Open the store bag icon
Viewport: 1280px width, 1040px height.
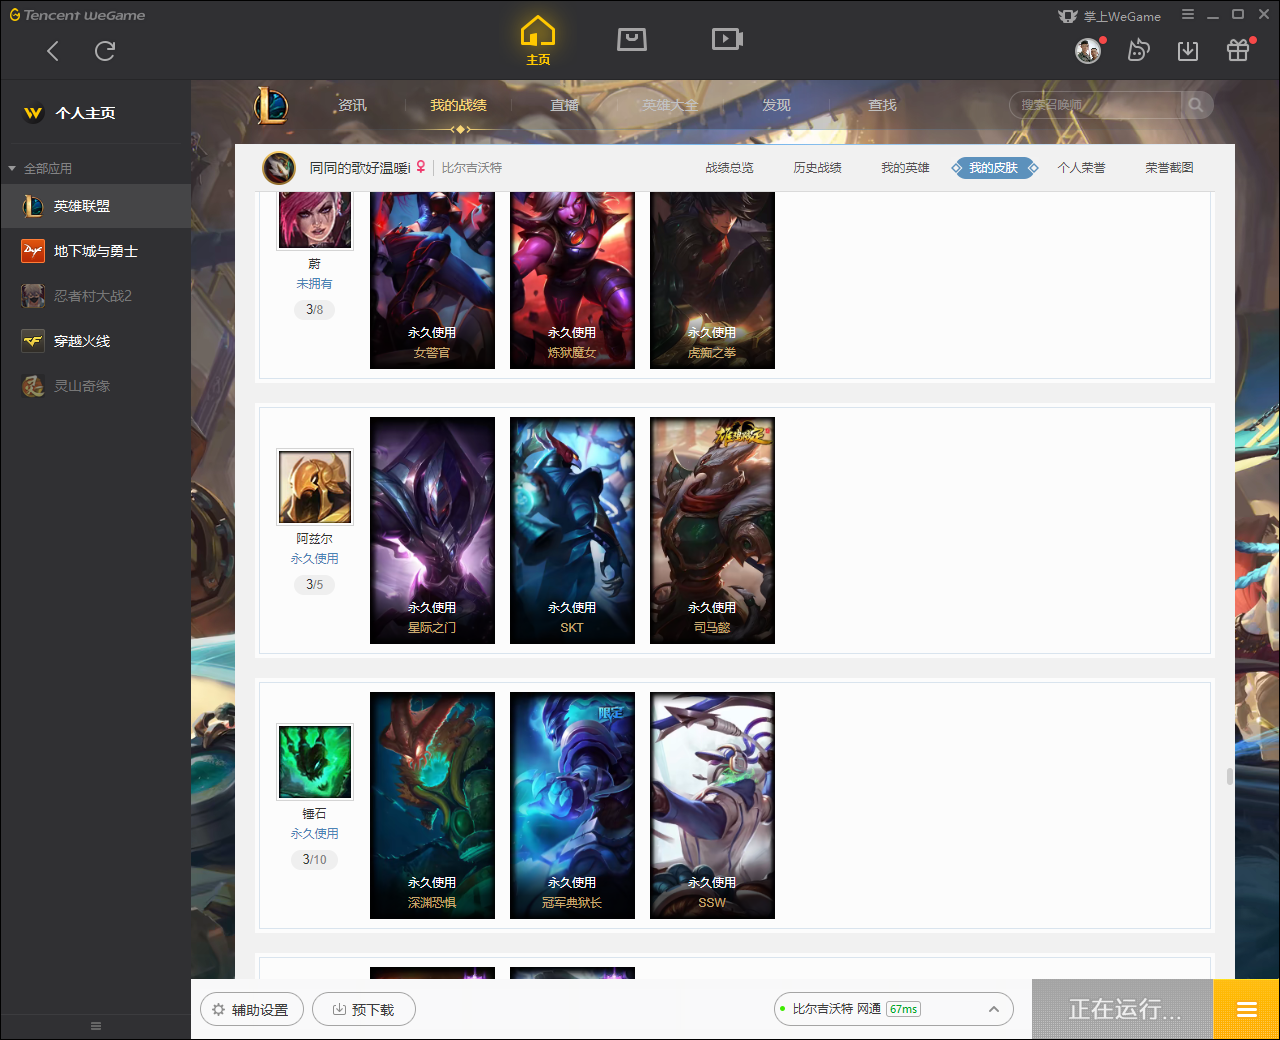click(x=632, y=39)
